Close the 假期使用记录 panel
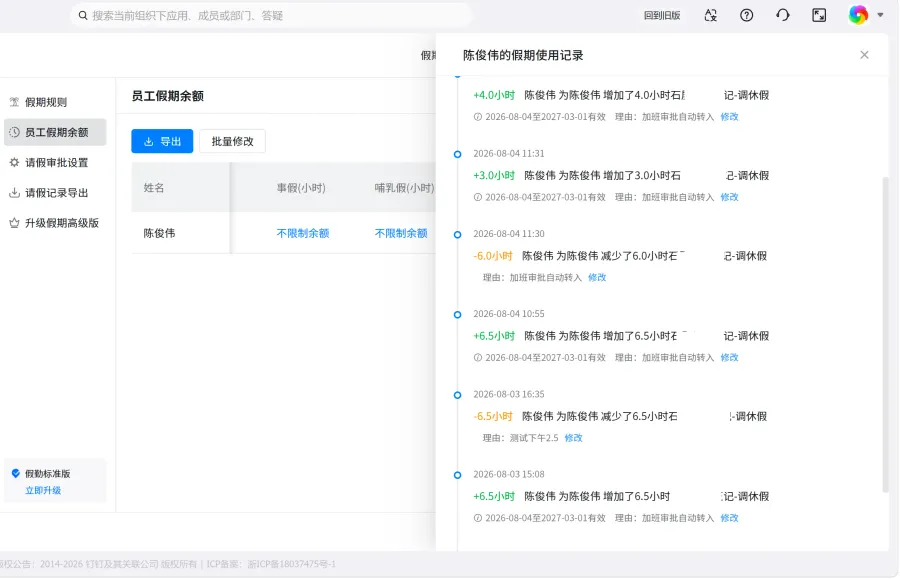Image resolution: width=900 pixels, height=579 pixels. 864,55
